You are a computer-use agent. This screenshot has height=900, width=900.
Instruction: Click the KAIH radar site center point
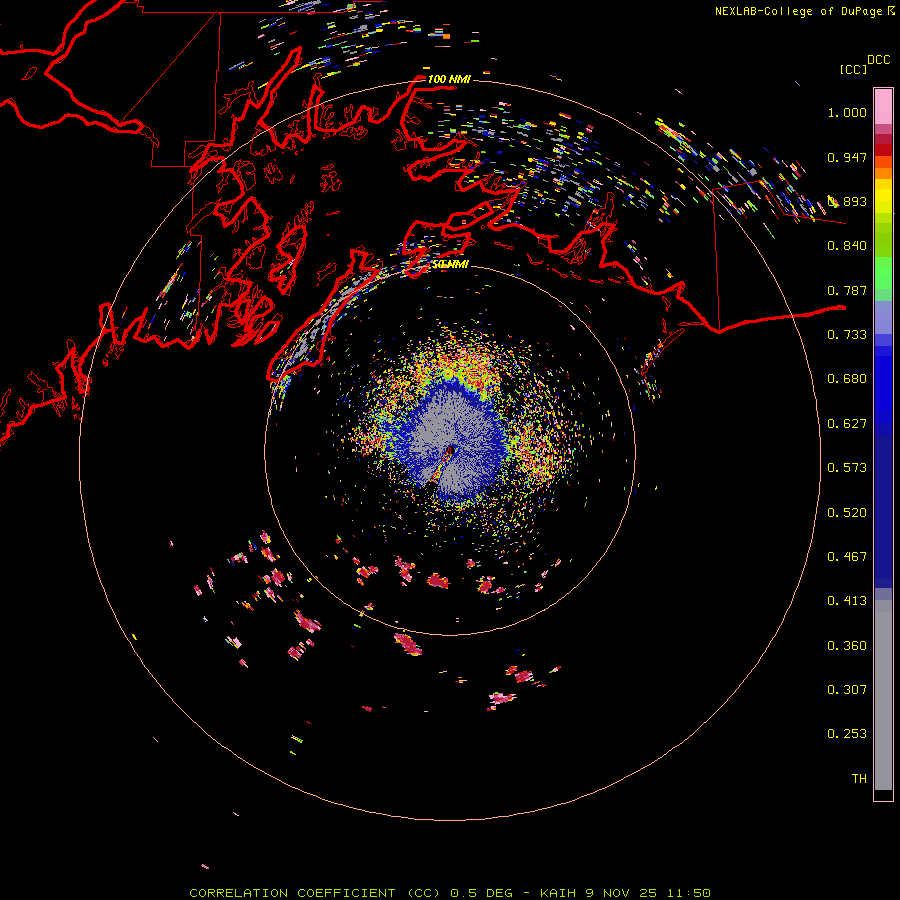pyautogui.click(x=450, y=451)
